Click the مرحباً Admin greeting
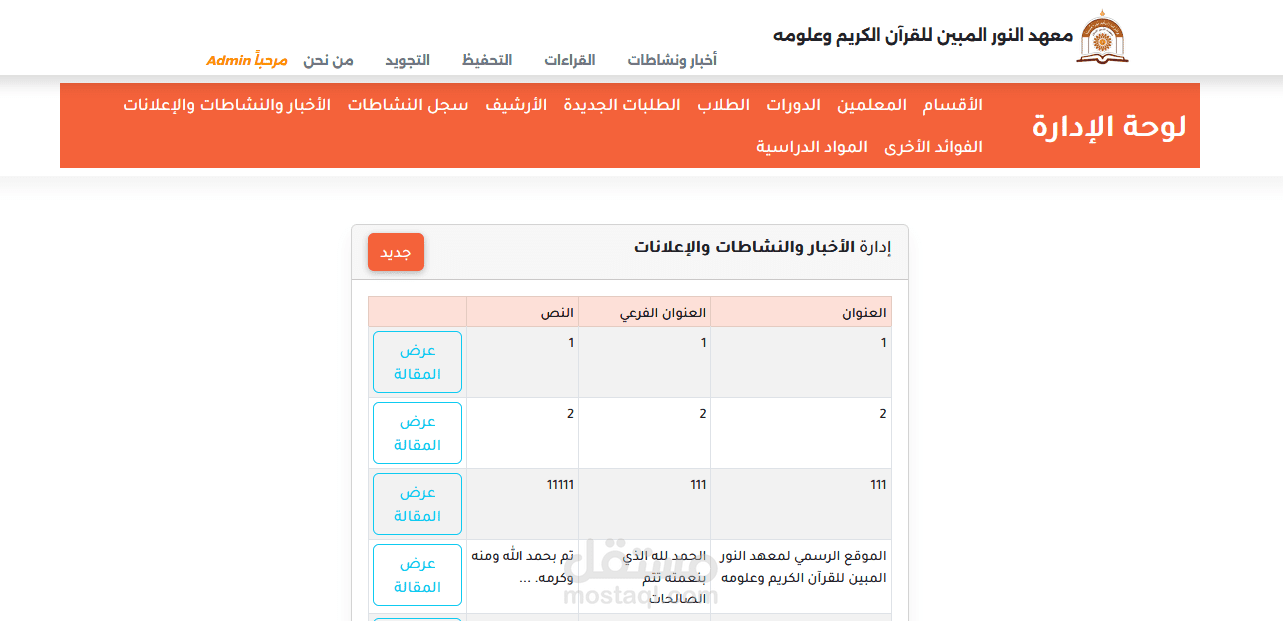This screenshot has width=1283, height=621. [x=247, y=60]
